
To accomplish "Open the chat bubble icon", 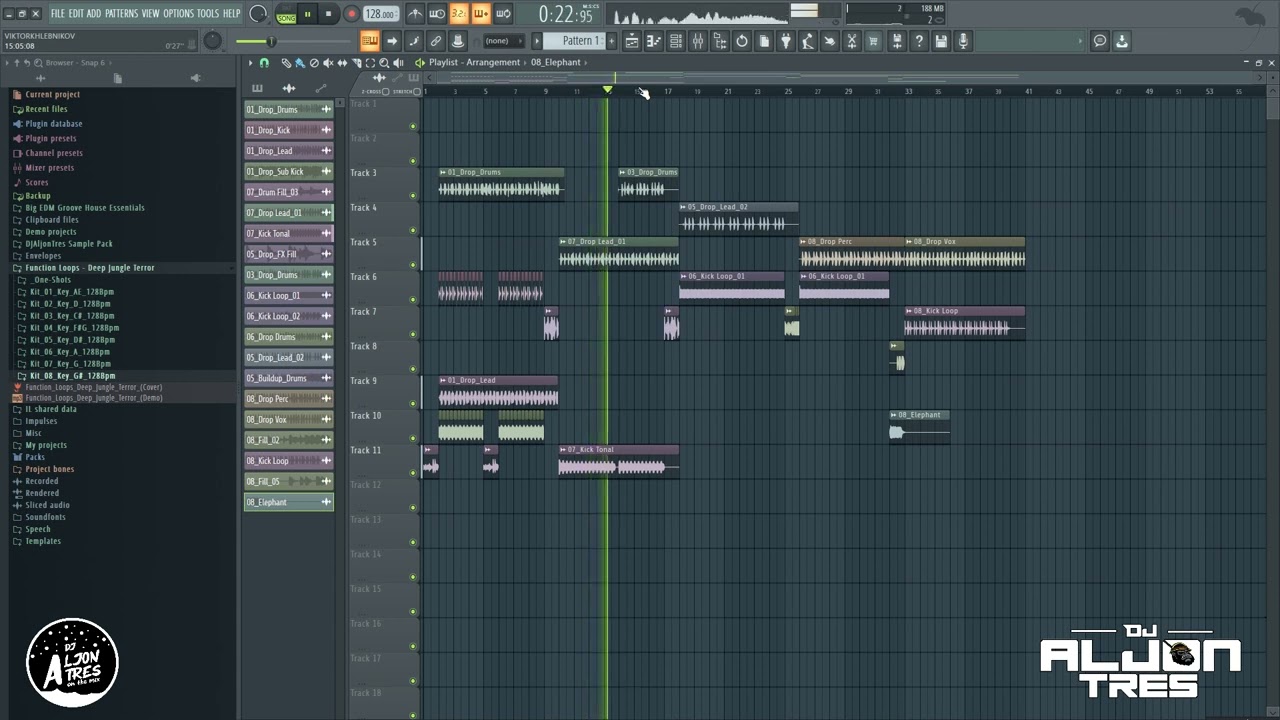I will (x=1100, y=41).
